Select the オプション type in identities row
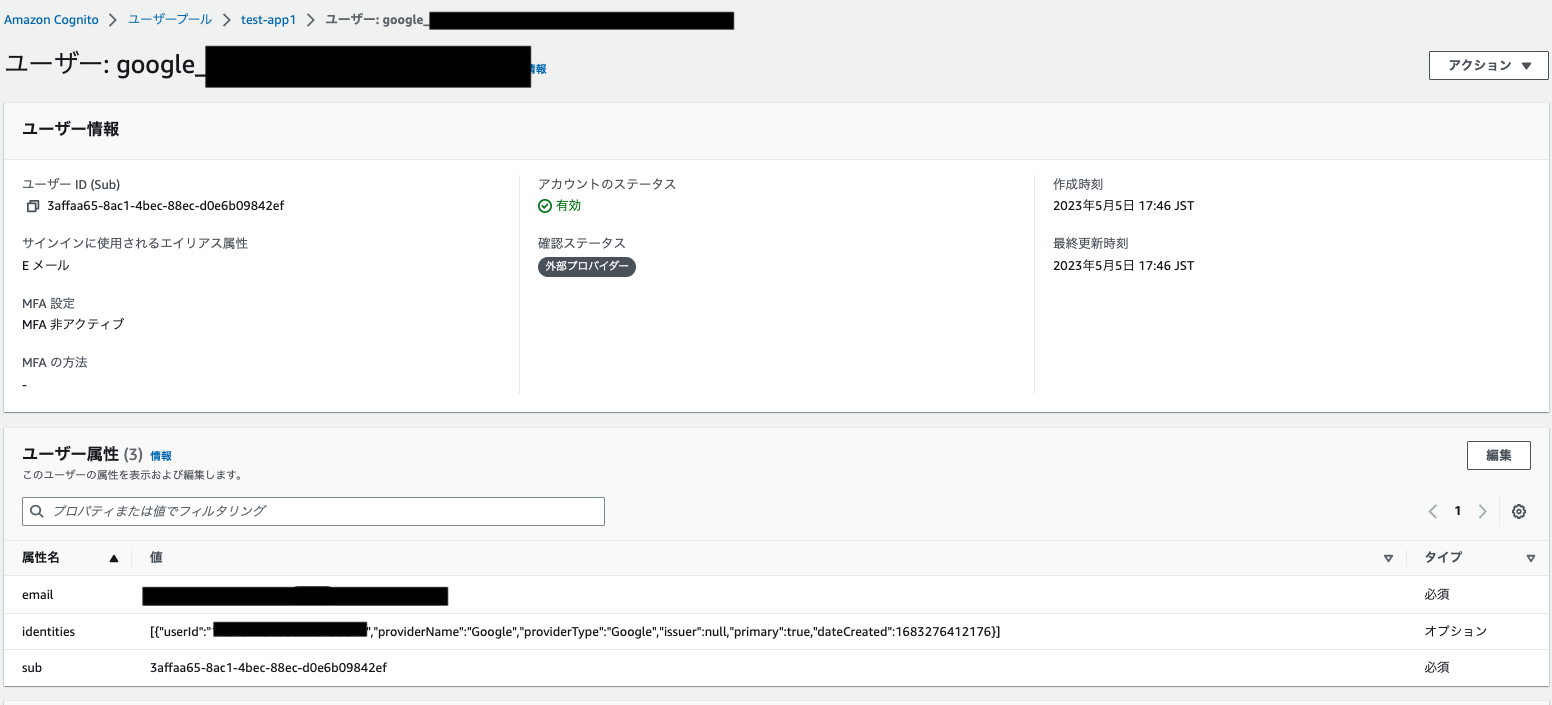The width and height of the screenshot is (1552, 705). [1456, 632]
